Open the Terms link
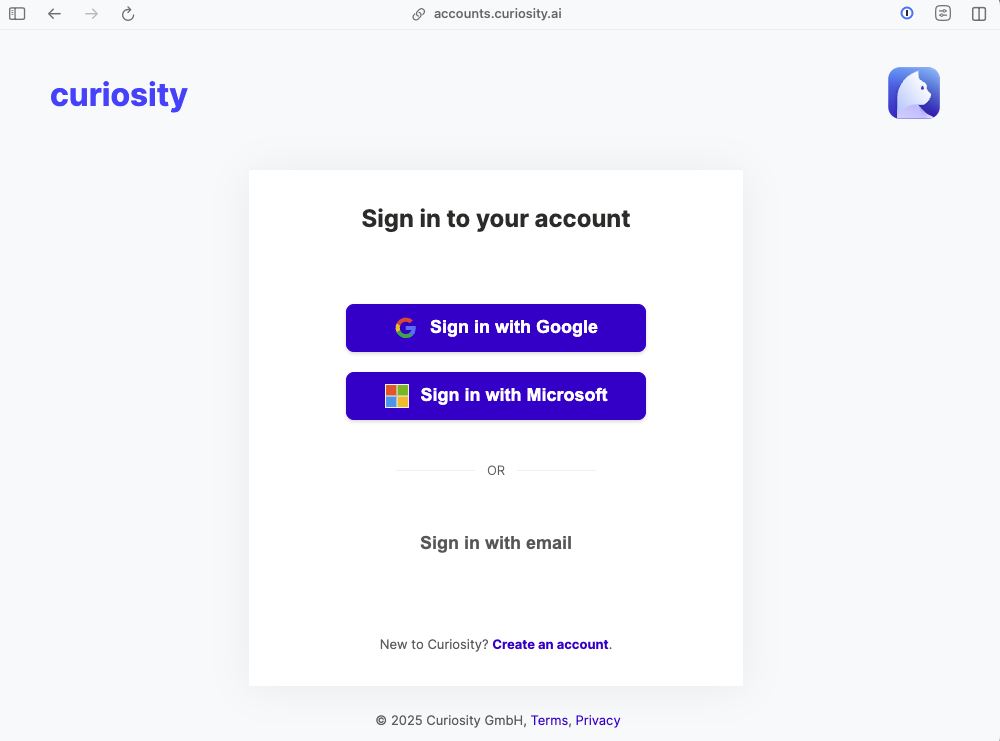Image resolution: width=1000 pixels, height=741 pixels. pos(549,720)
